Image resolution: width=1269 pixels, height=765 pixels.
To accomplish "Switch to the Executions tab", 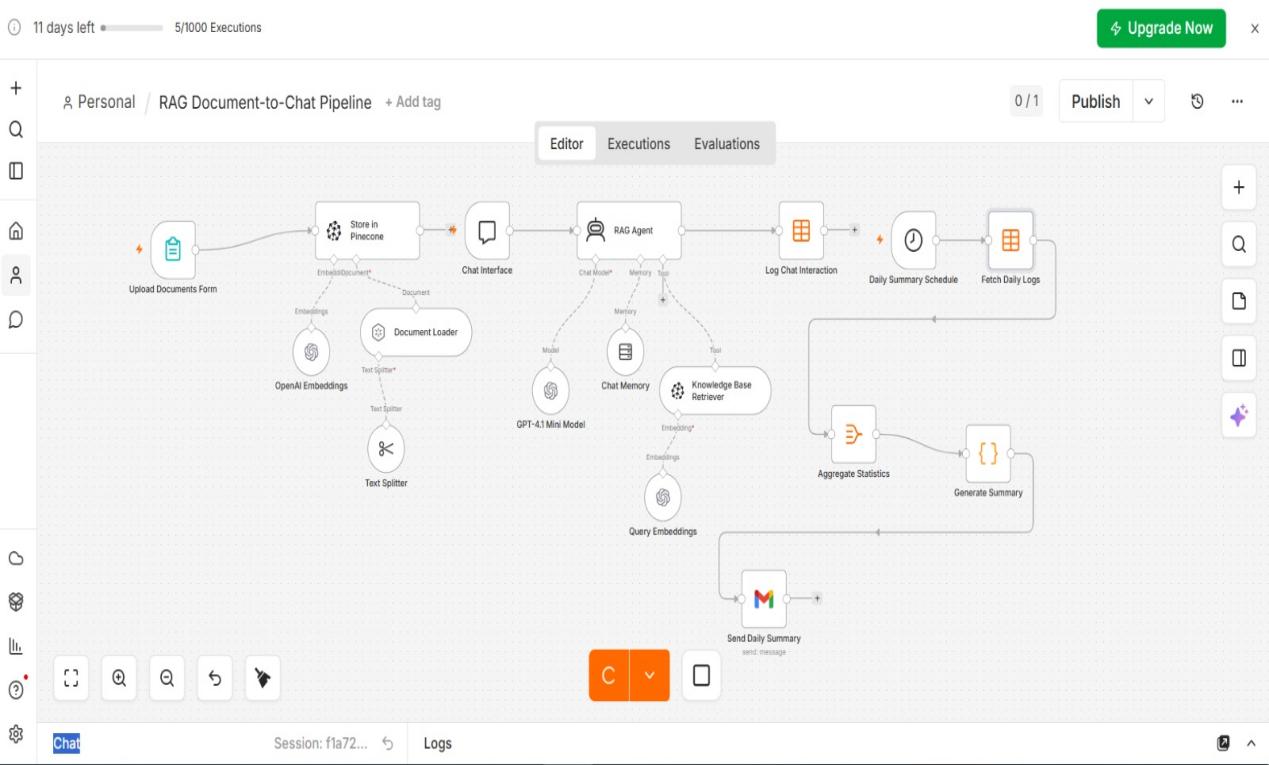I will [639, 143].
